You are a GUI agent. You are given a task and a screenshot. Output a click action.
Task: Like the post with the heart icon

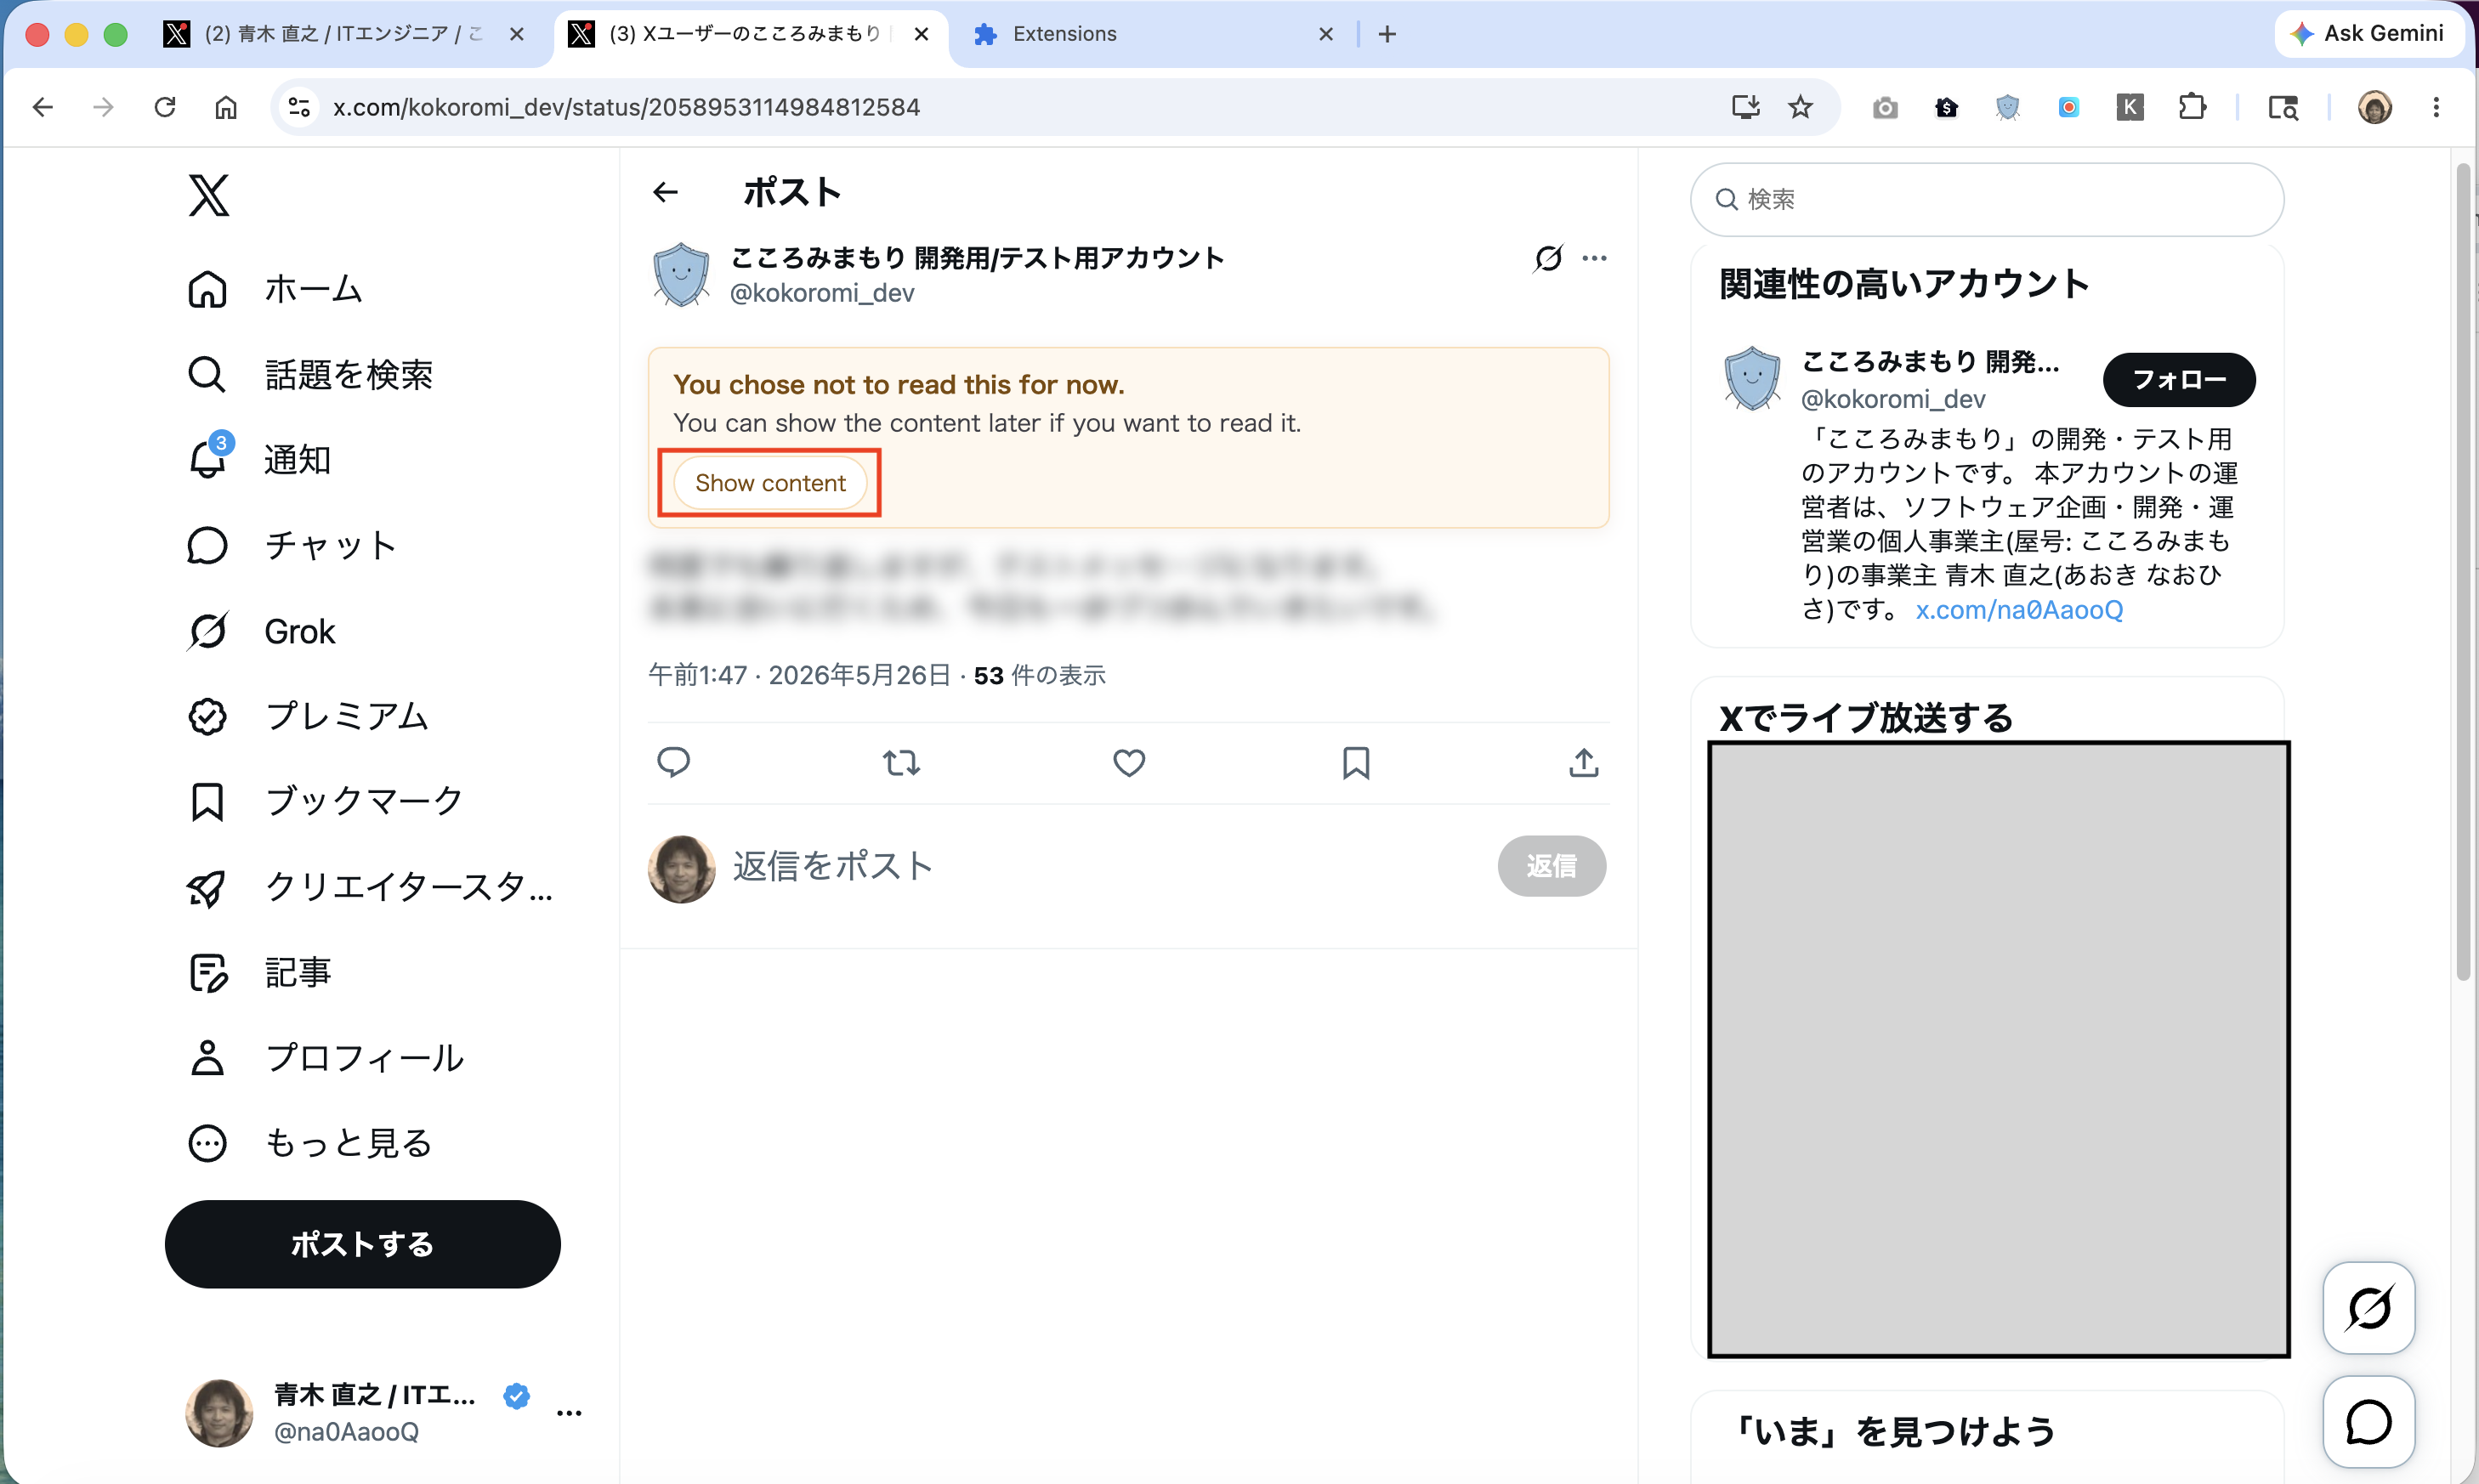tap(1129, 763)
